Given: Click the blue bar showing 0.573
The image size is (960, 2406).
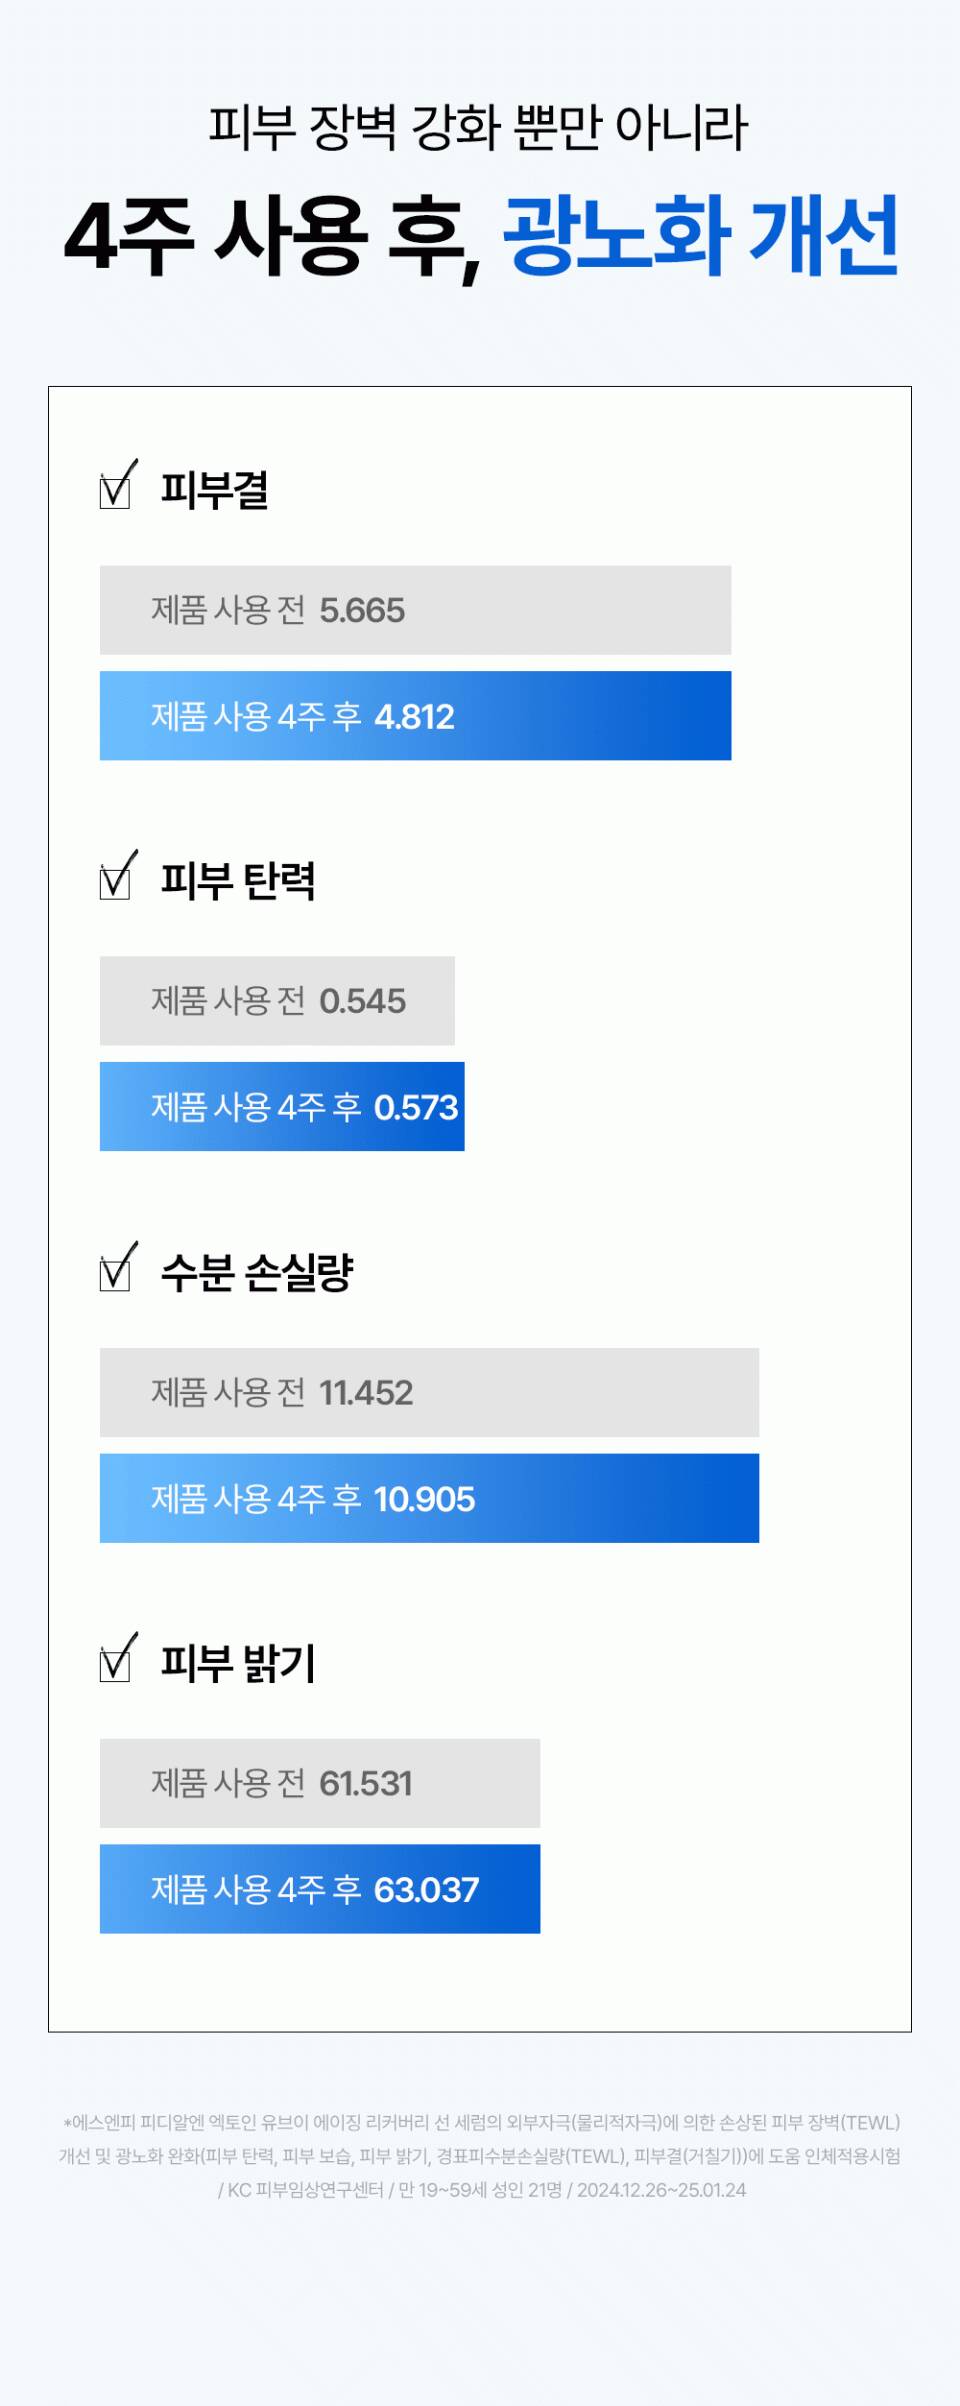Looking at the screenshot, I should 282,1107.
